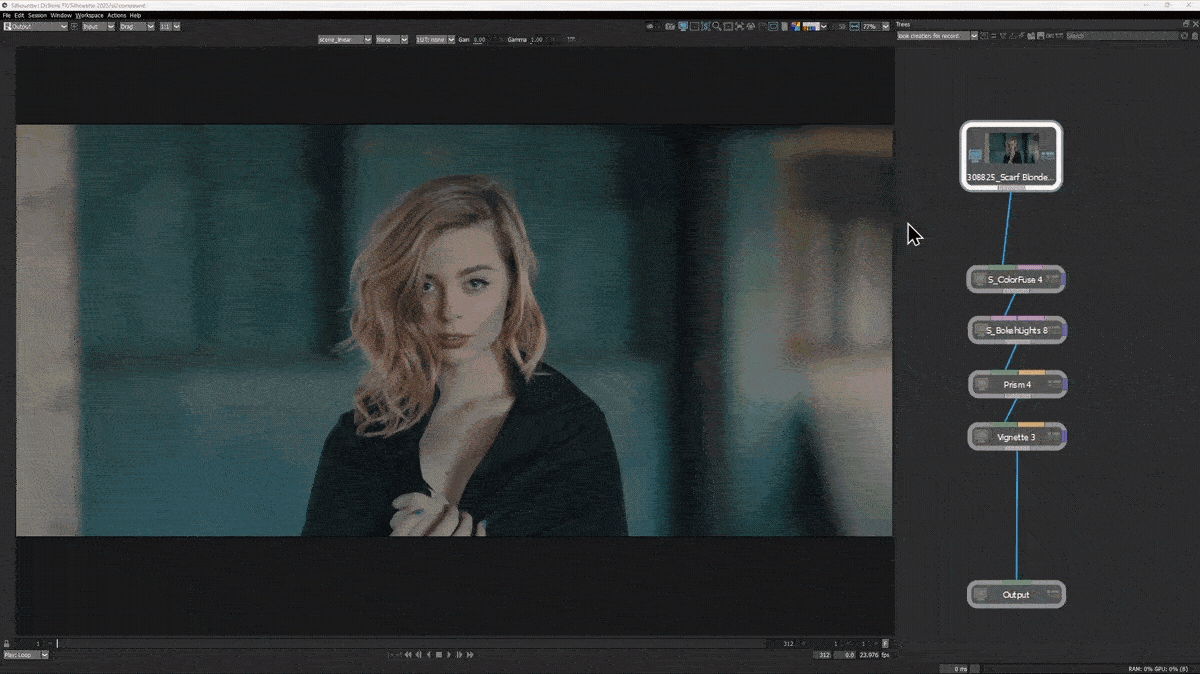This screenshot has width=1200, height=674.
Task: Open the Workspace menu
Action: [89, 15]
